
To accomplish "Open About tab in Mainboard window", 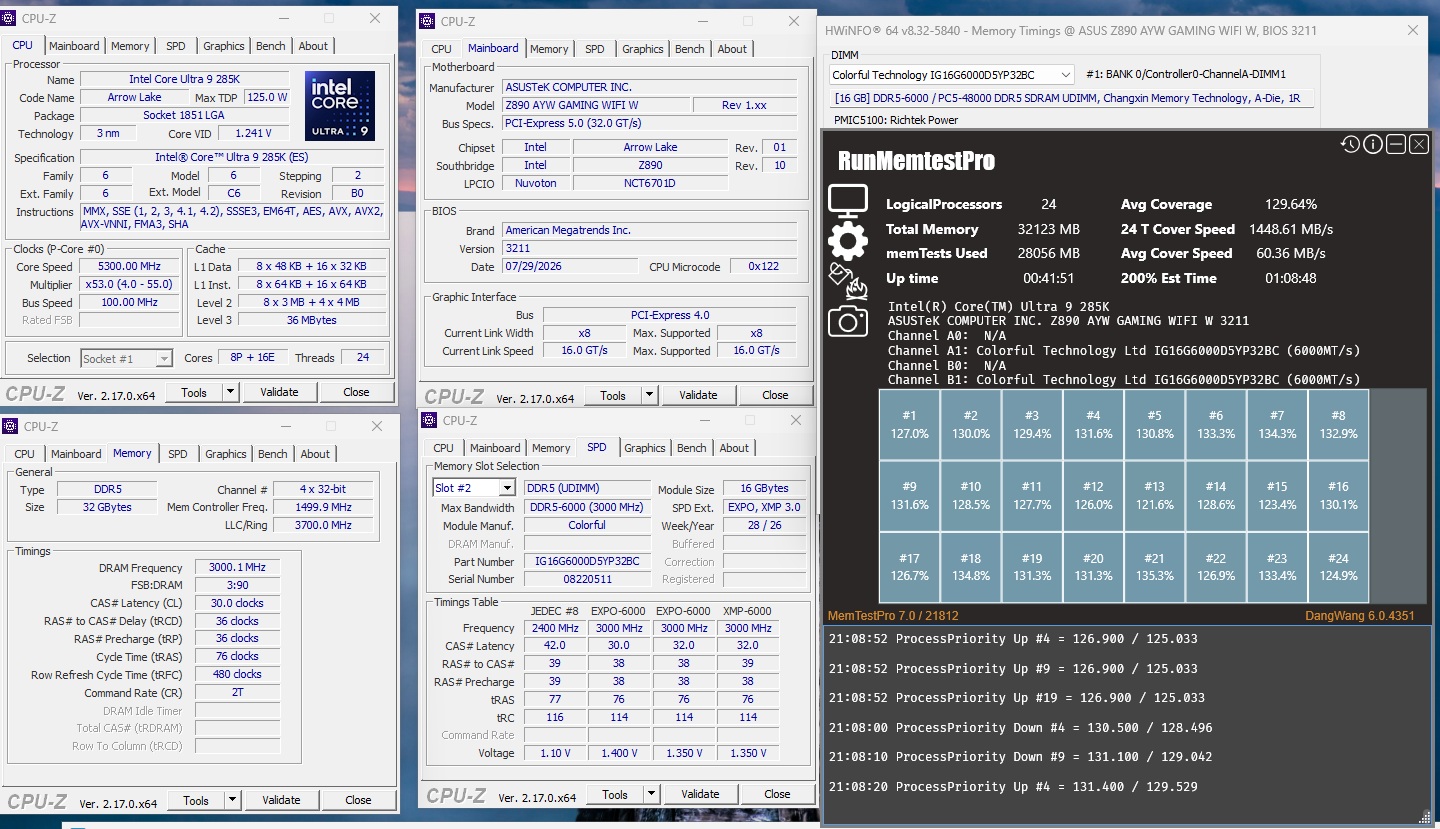I will coord(732,49).
